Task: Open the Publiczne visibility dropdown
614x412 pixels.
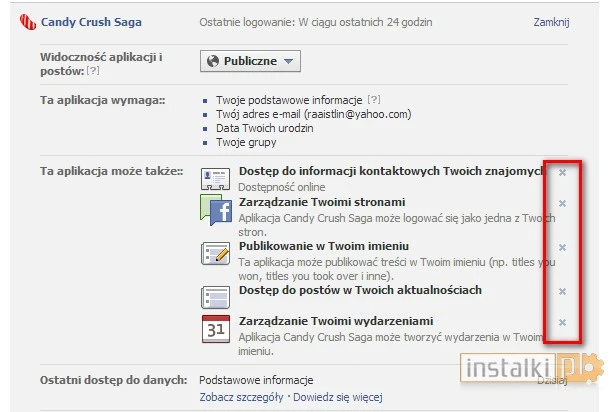Action: point(250,61)
